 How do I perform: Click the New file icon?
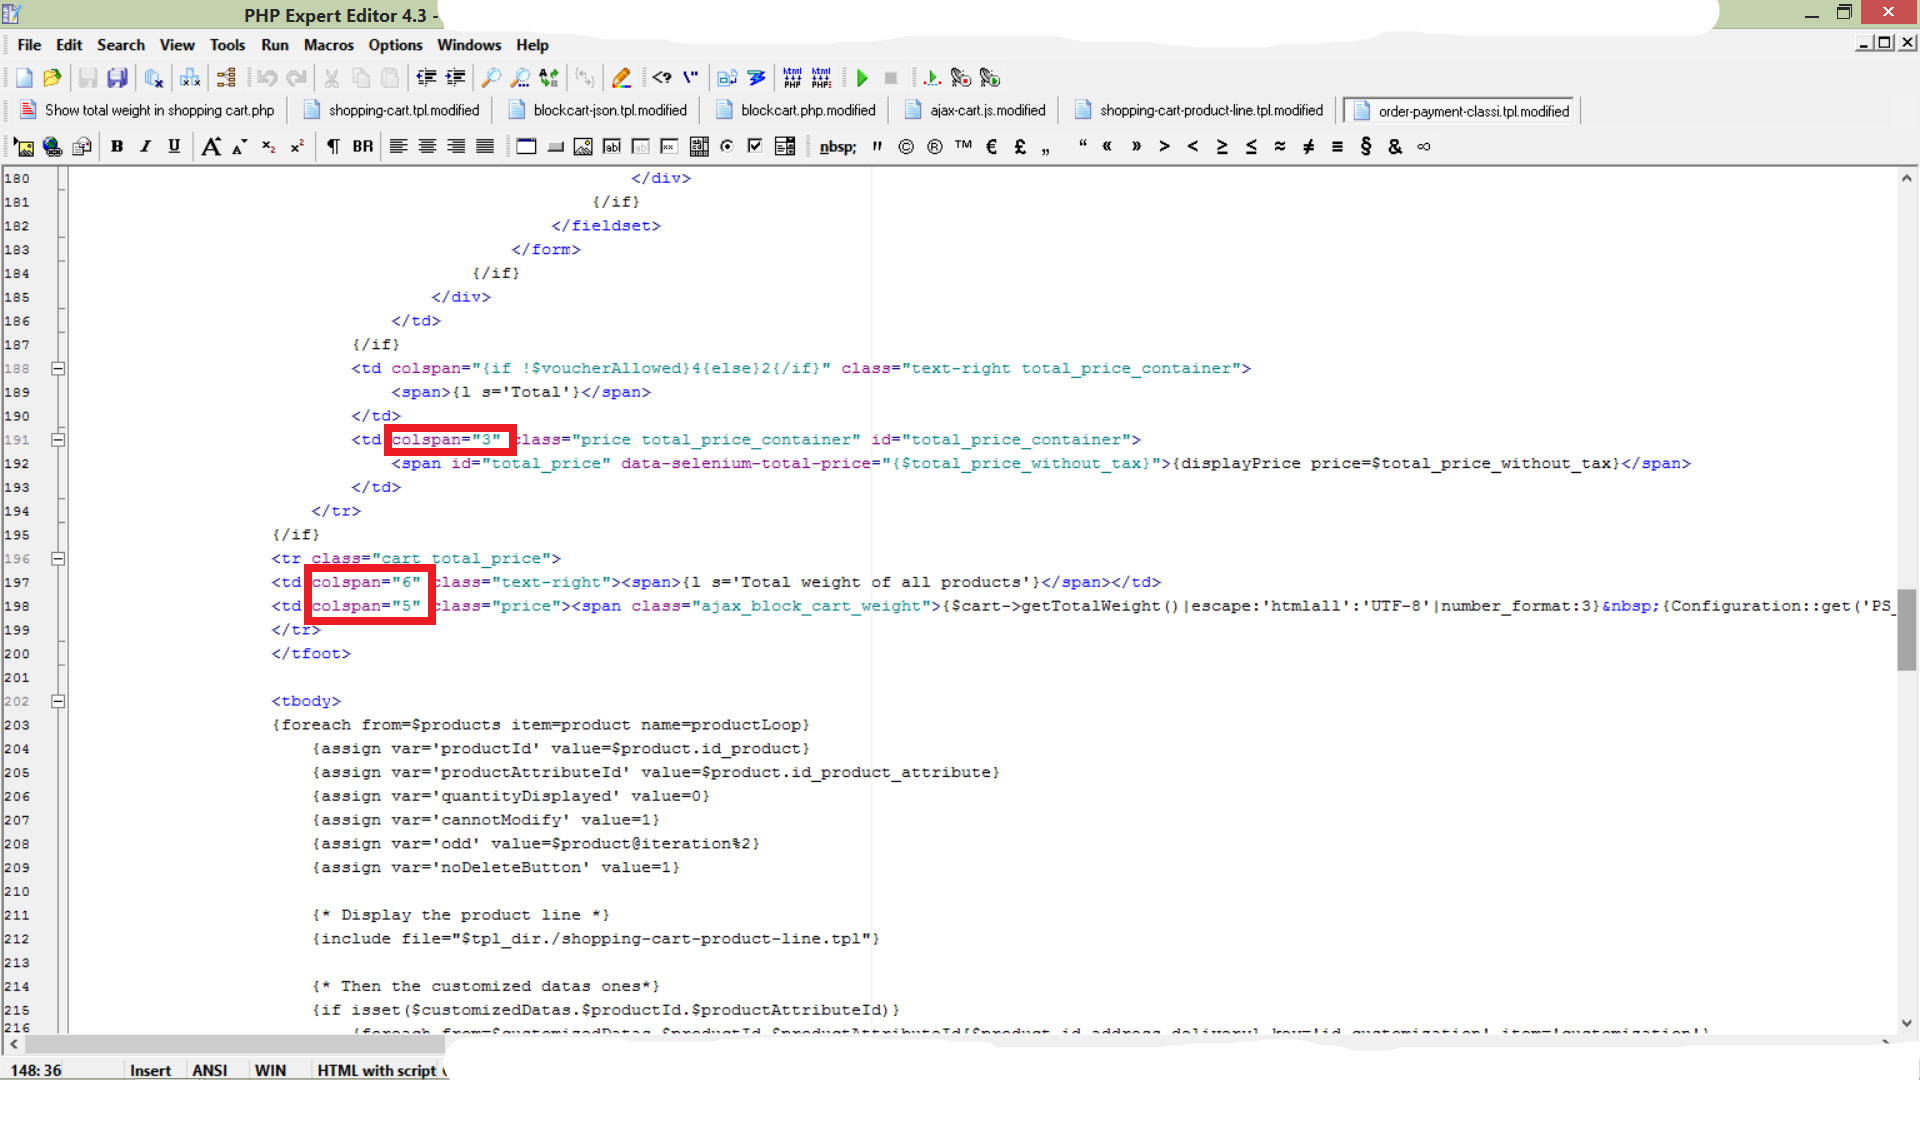click(24, 78)
